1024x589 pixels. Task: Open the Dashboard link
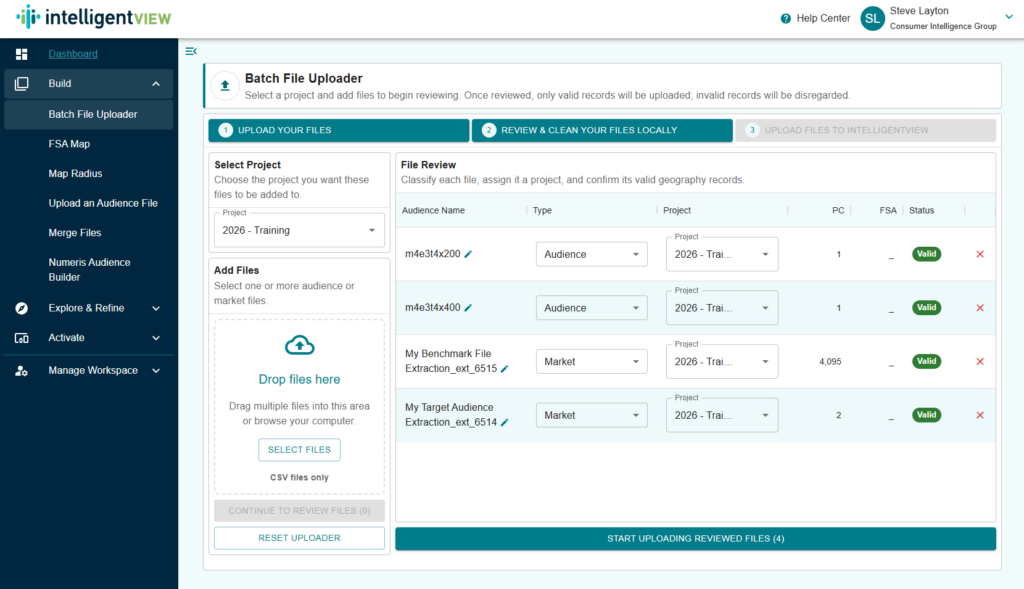coord(73,54)
